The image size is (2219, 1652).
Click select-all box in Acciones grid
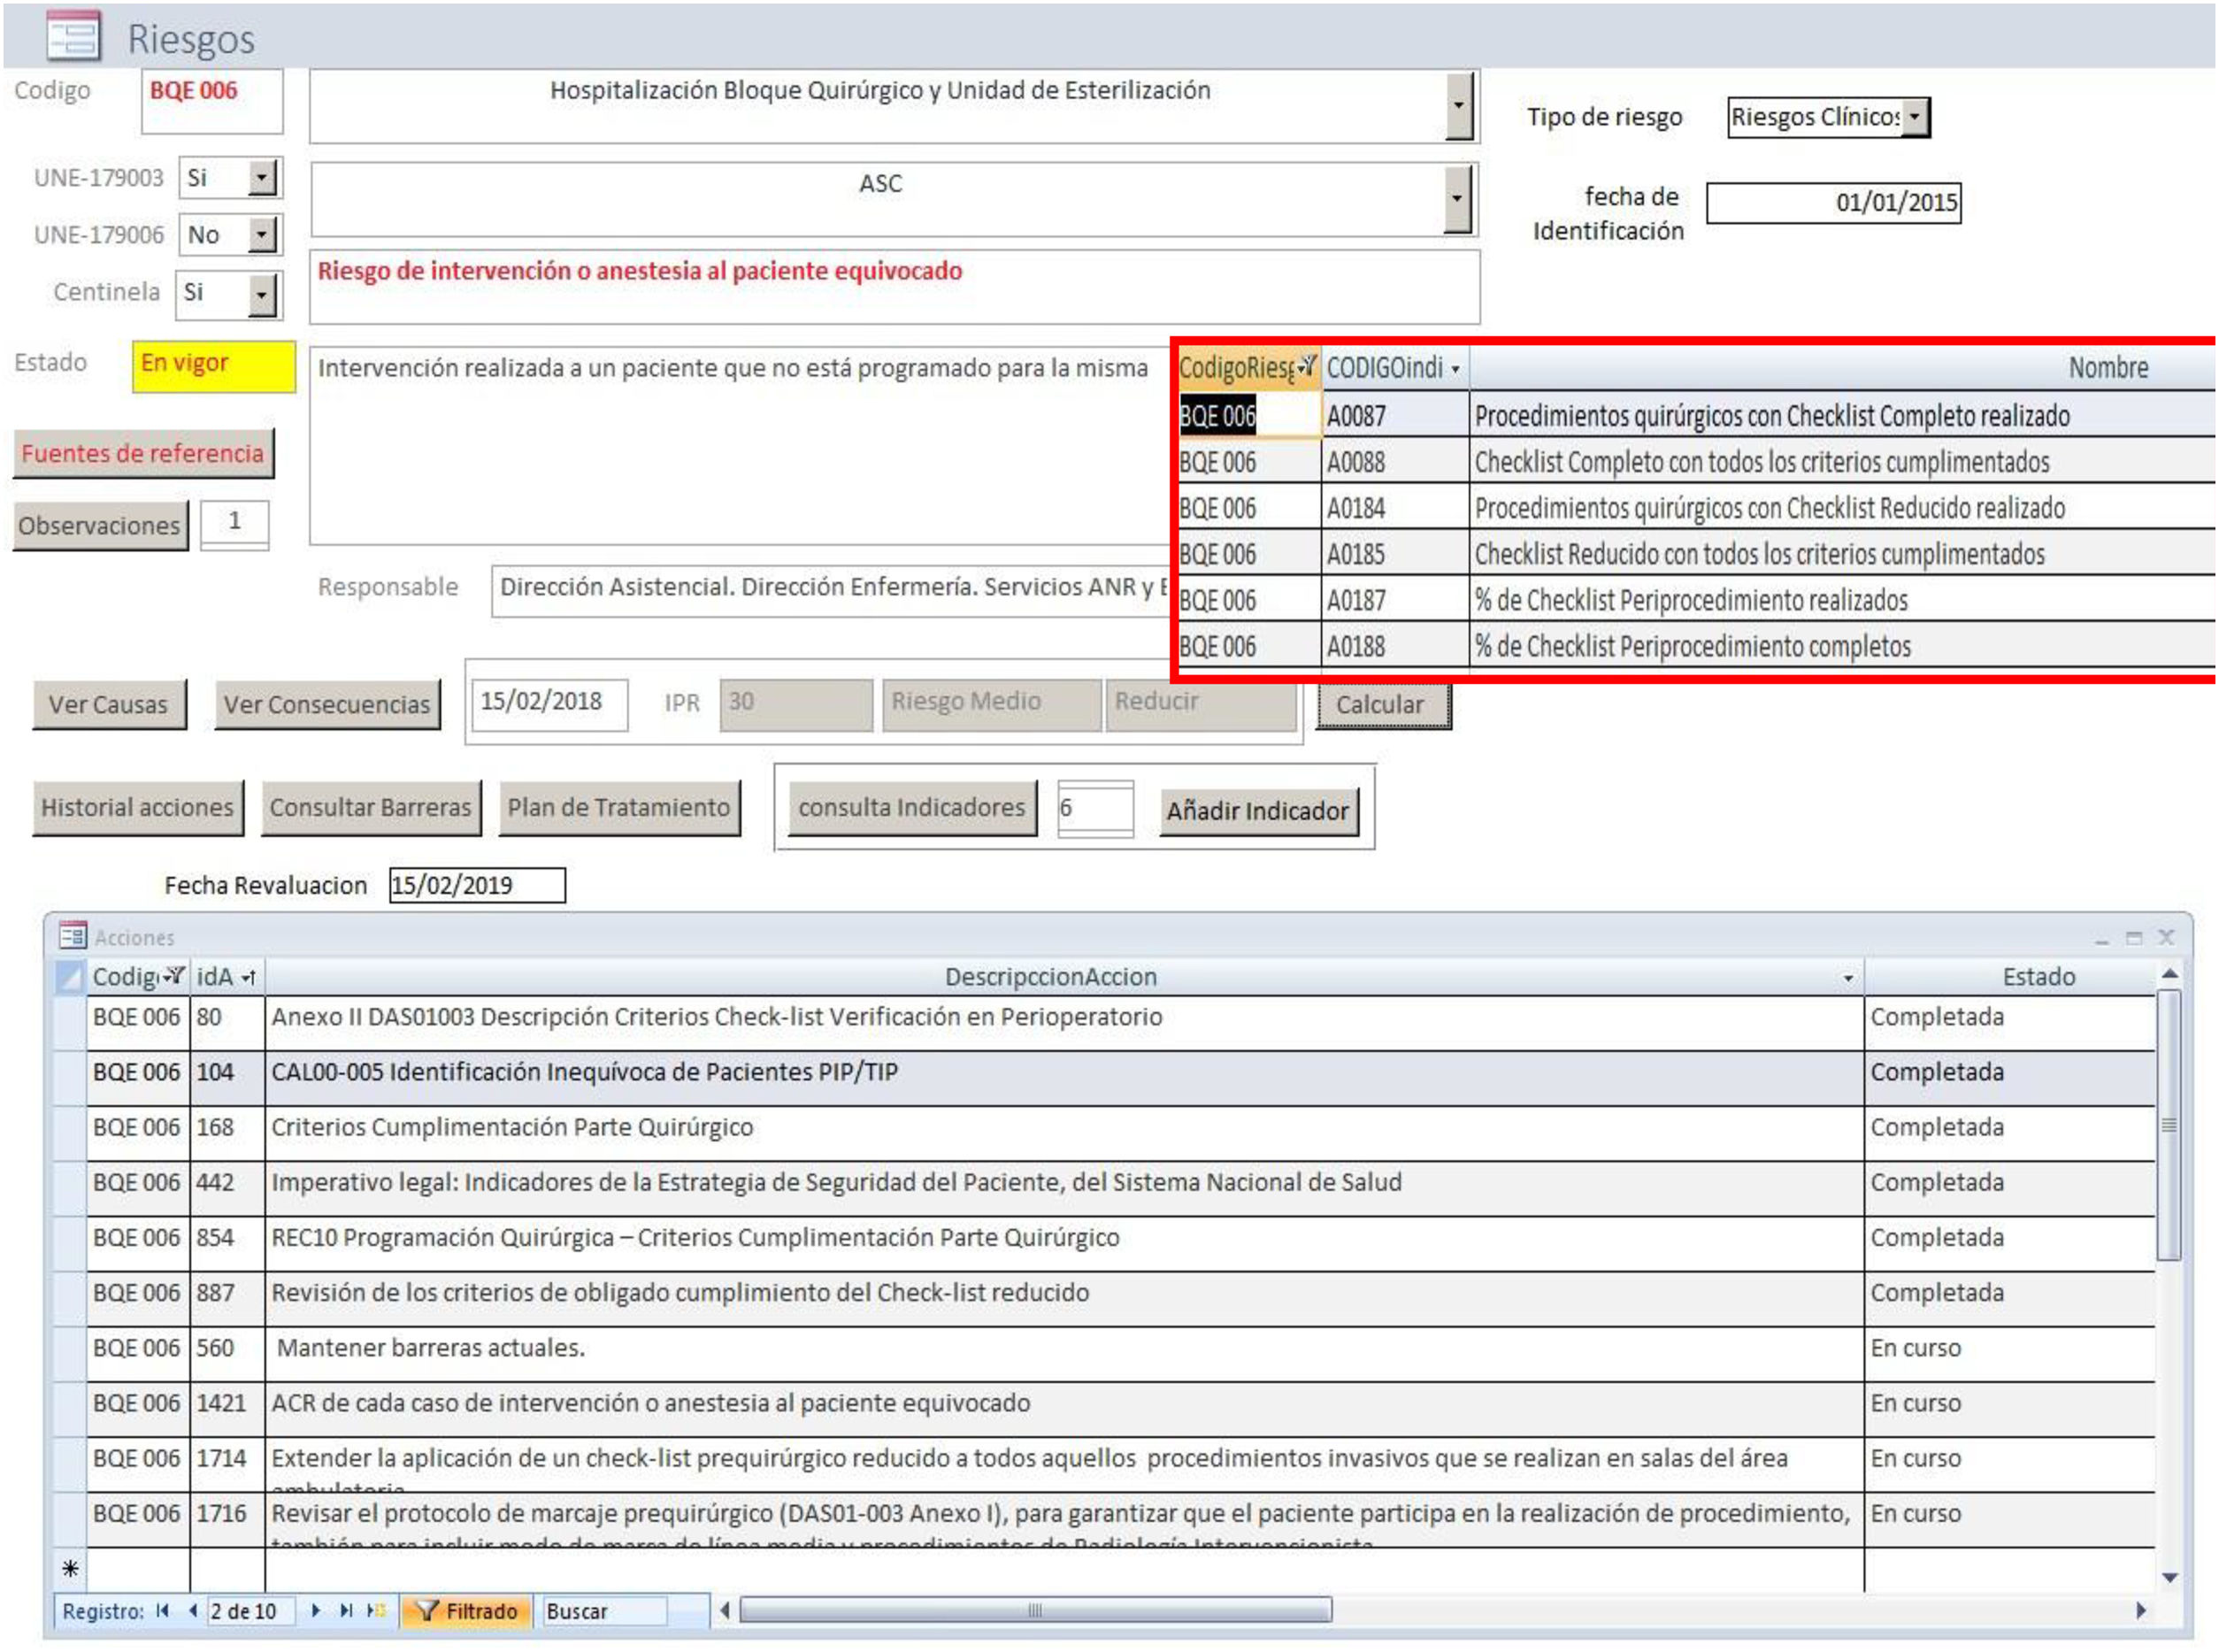pos(69,976)
